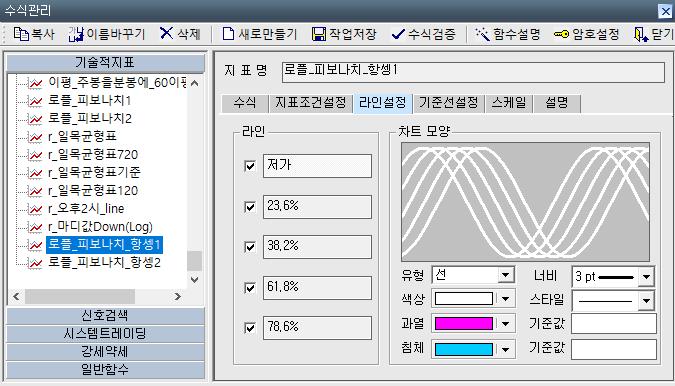
Task: Uncheck the 38.2% line checkbox
Action: tap(250, 247)
